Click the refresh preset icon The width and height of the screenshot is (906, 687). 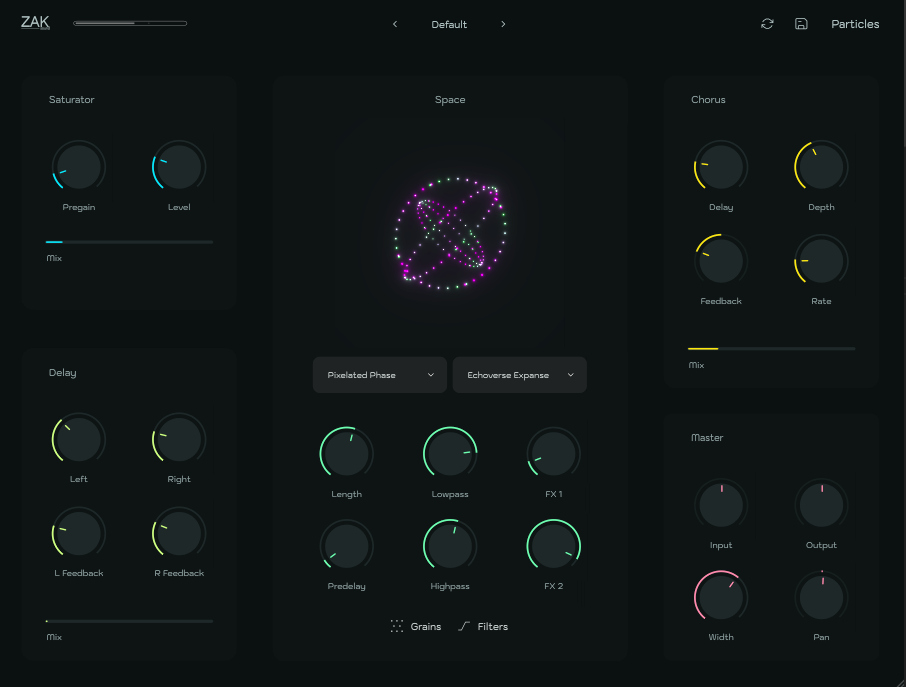click(x=767, y=24)
